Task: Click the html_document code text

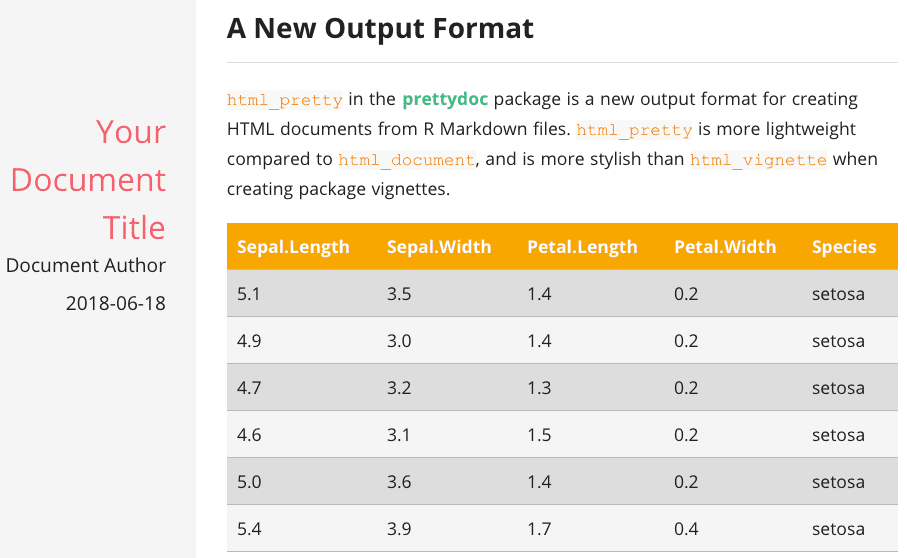Action: [x=406, y=160]
